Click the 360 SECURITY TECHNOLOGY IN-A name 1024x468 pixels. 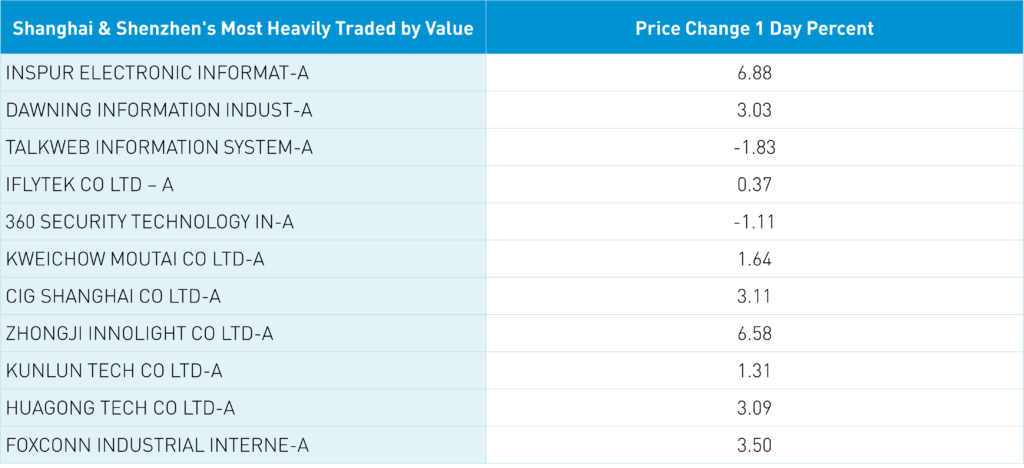pos(150,221)
